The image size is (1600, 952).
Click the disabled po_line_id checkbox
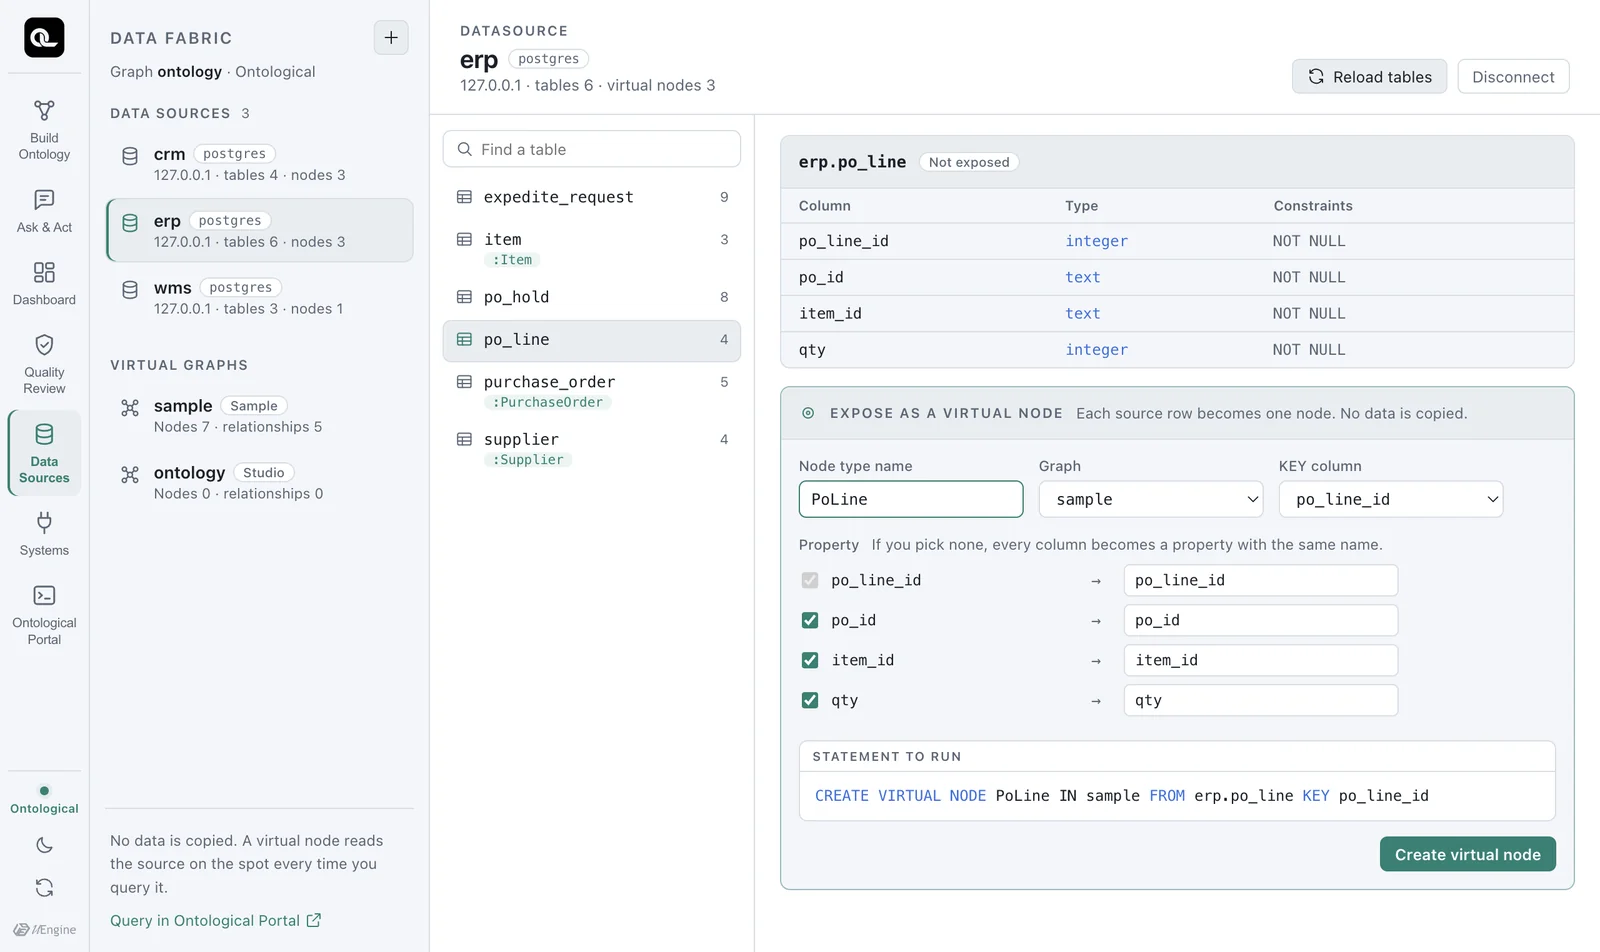[x=810, y=580]
